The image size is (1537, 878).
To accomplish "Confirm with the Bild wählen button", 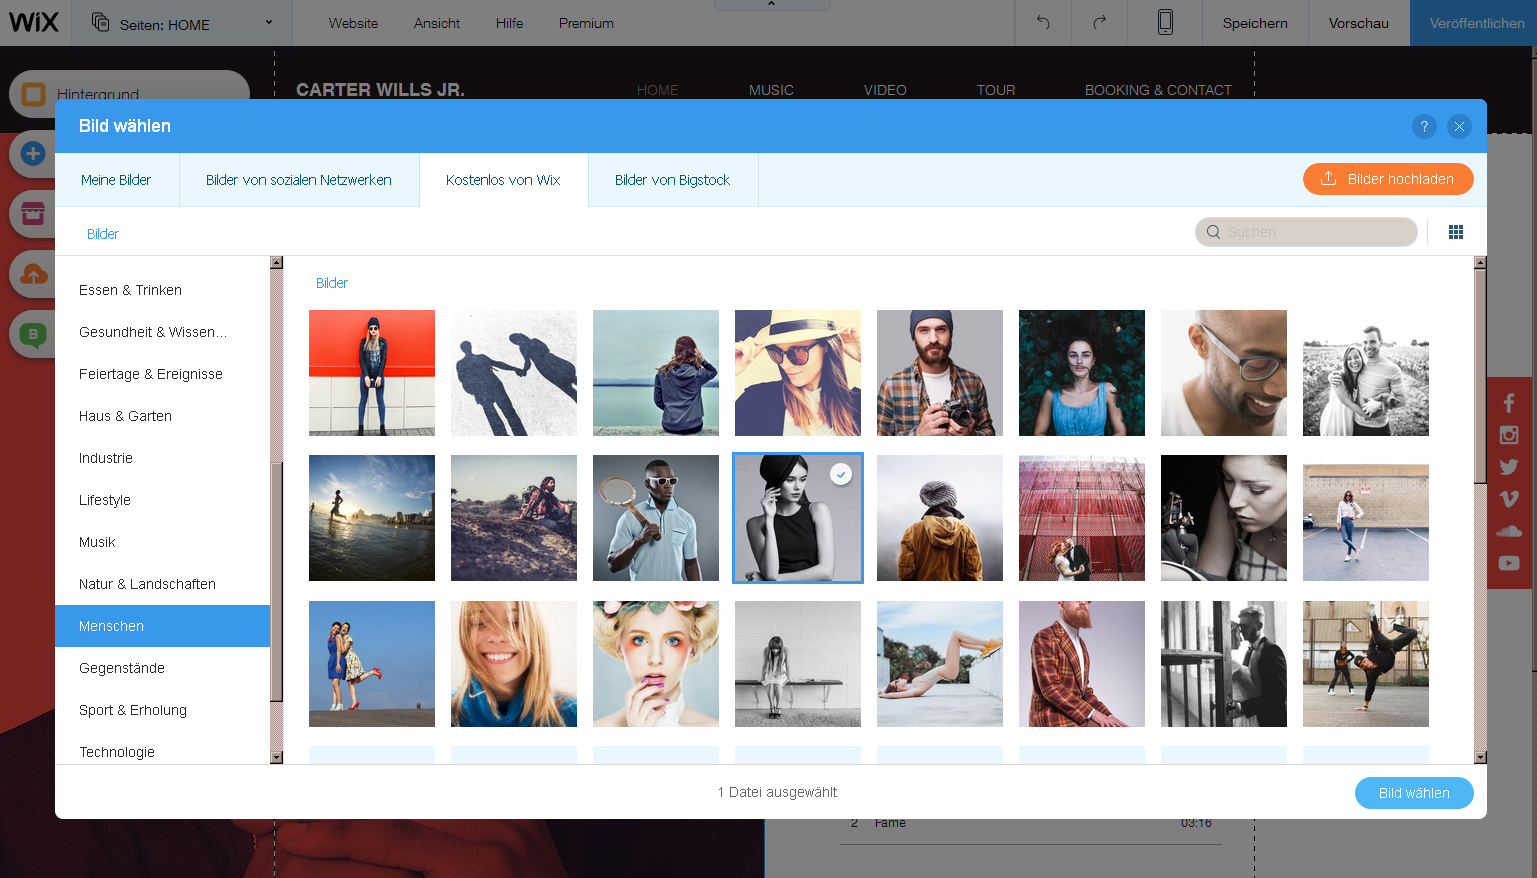I will pyautogui.click(x=1414, y=793).
